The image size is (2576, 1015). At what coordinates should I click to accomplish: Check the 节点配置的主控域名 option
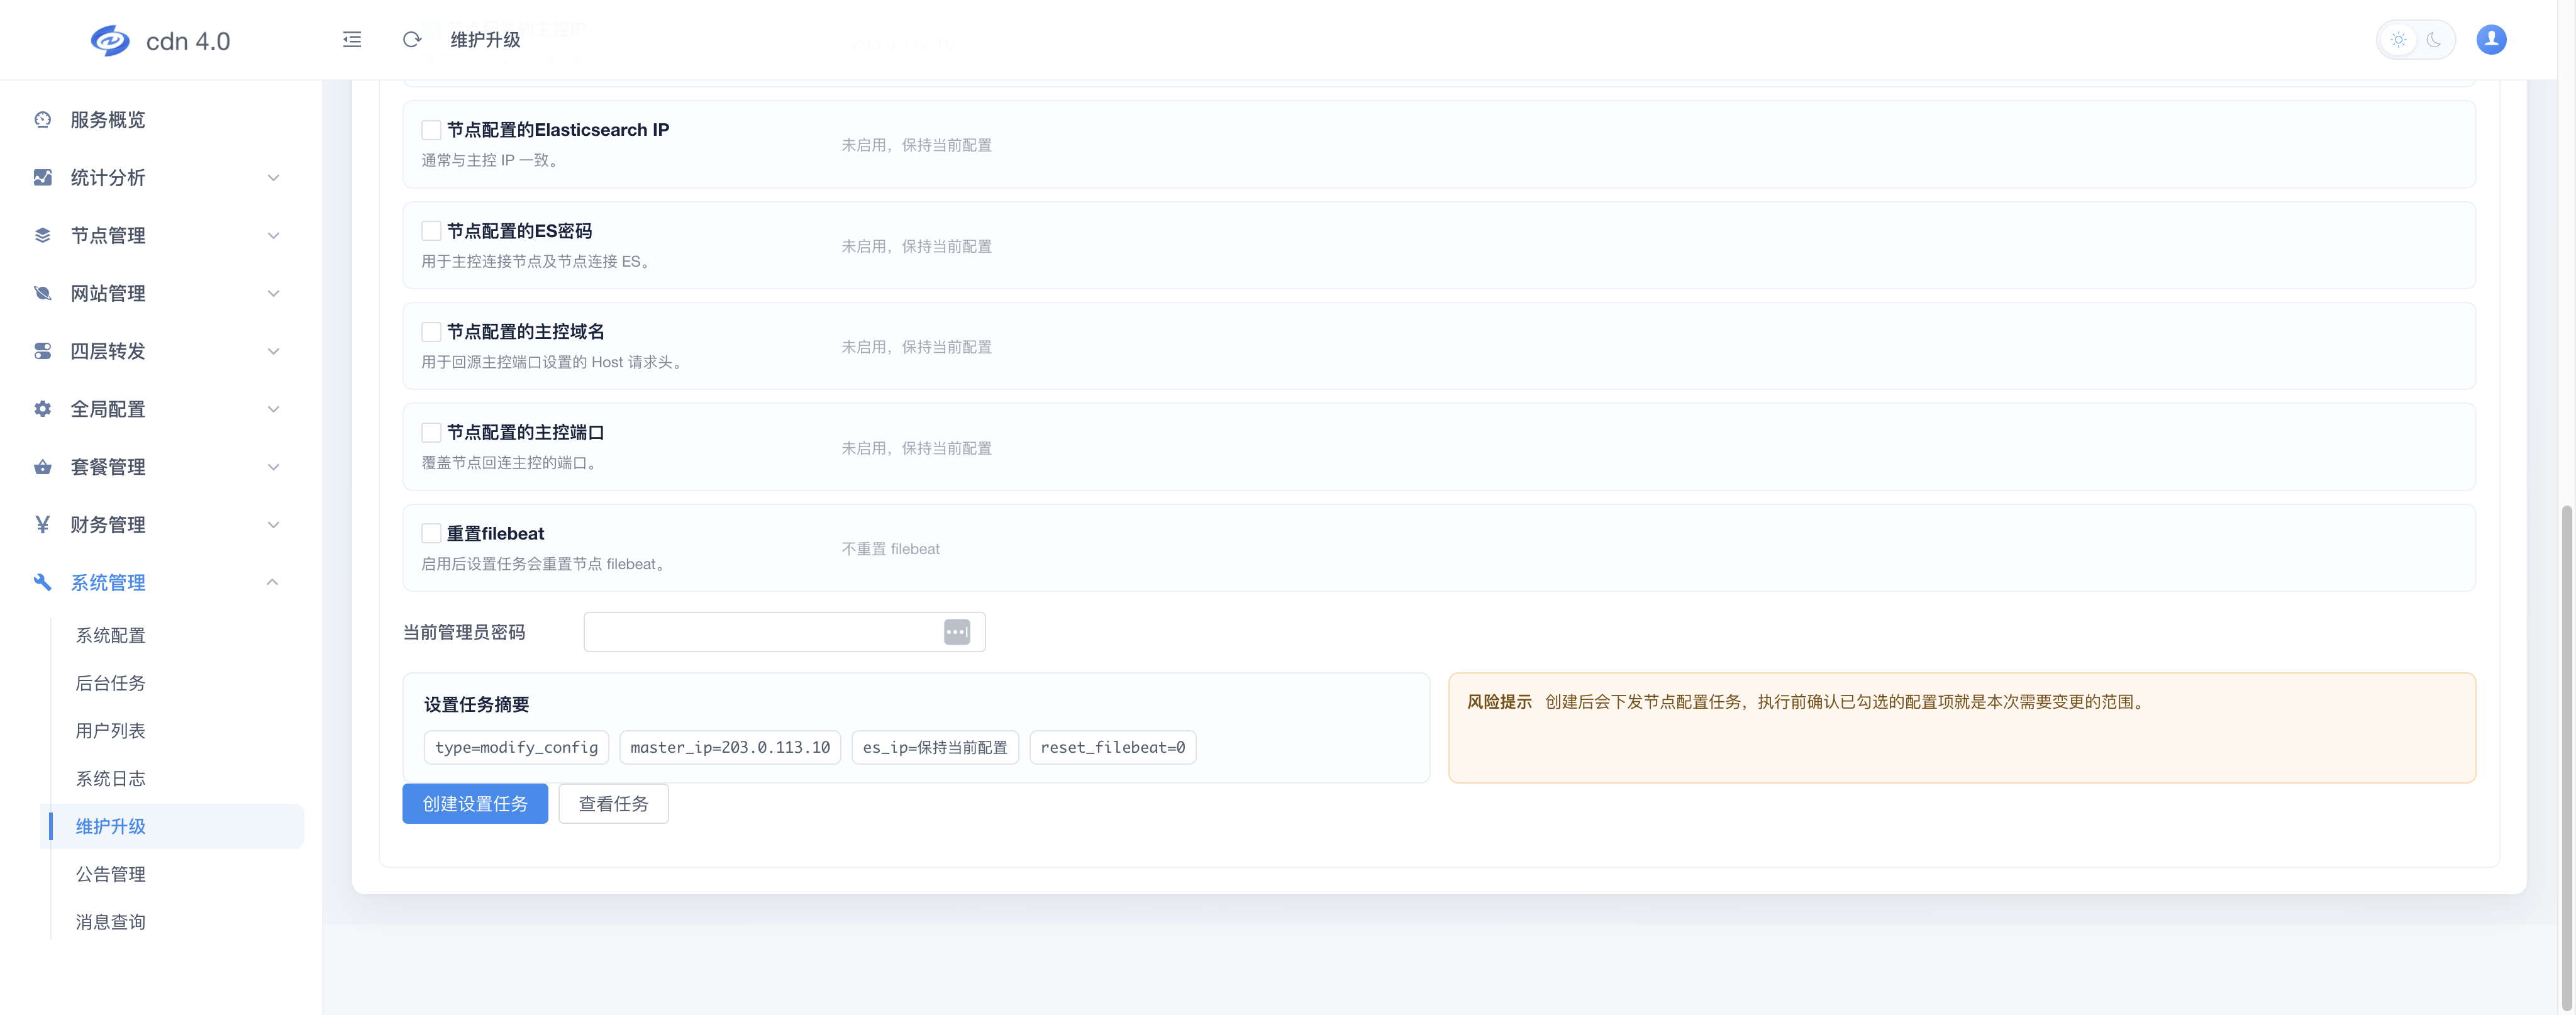tap(431, 331)
